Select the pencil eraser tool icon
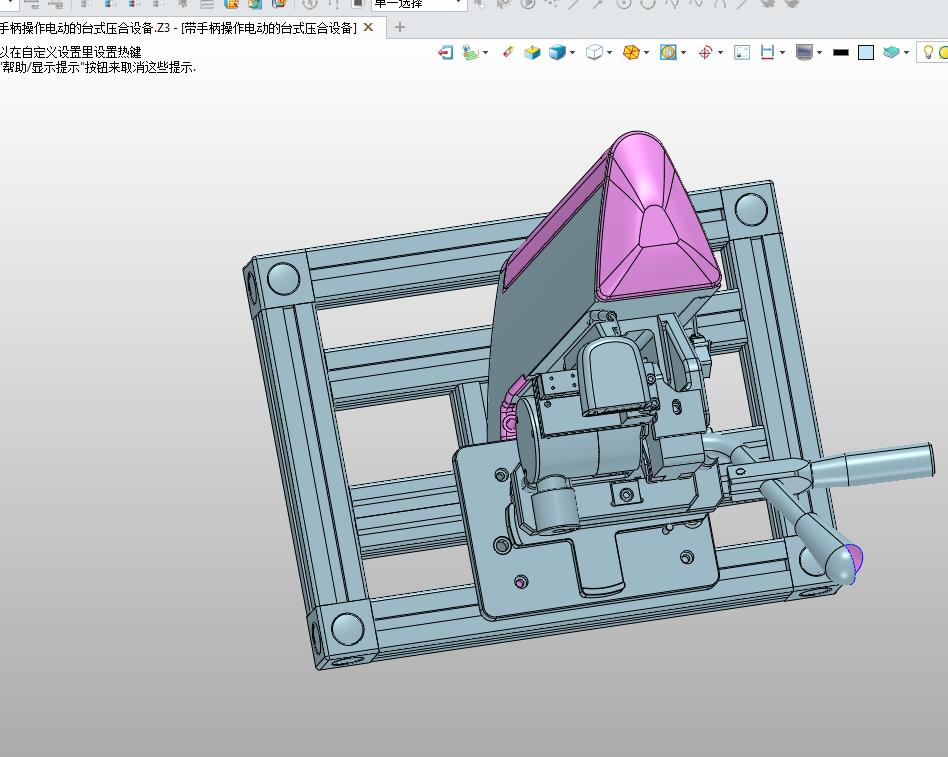 [508, 52]
